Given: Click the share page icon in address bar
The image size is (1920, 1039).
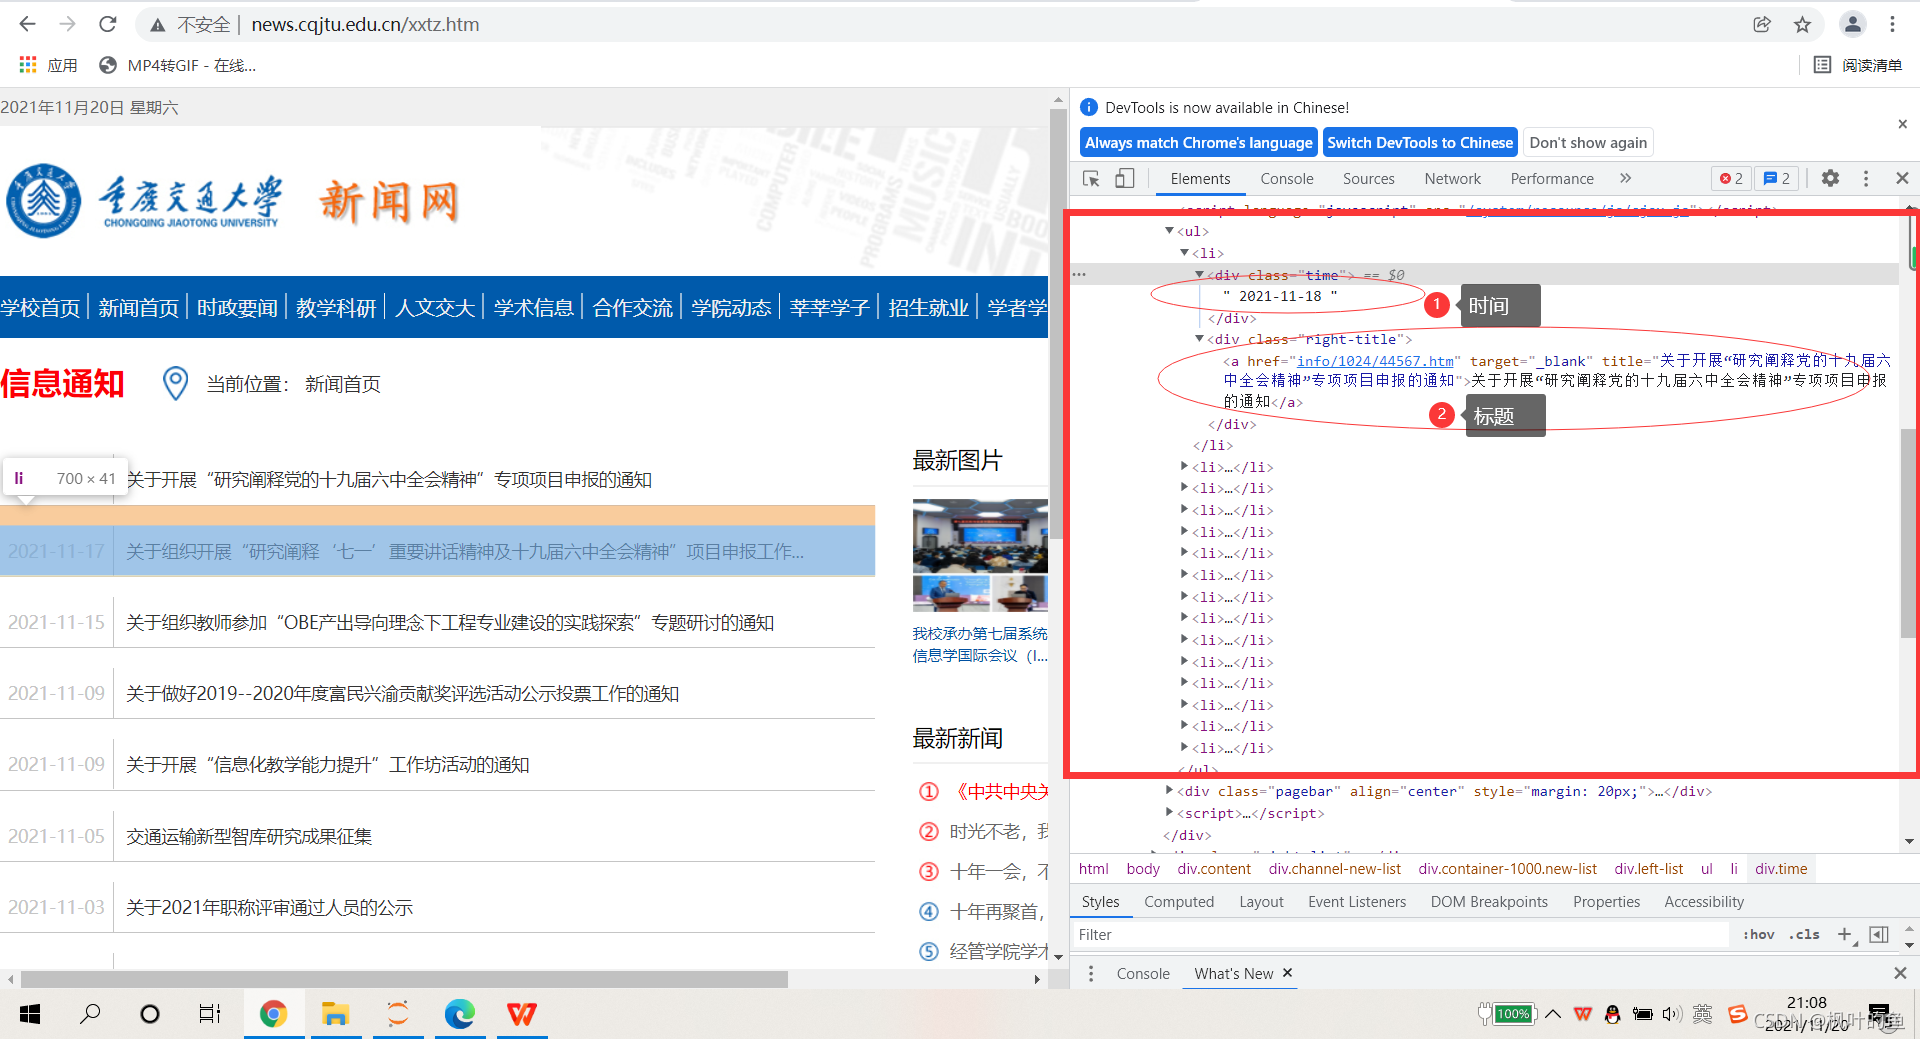Looking at the screenshot, I should (1762, 24).
